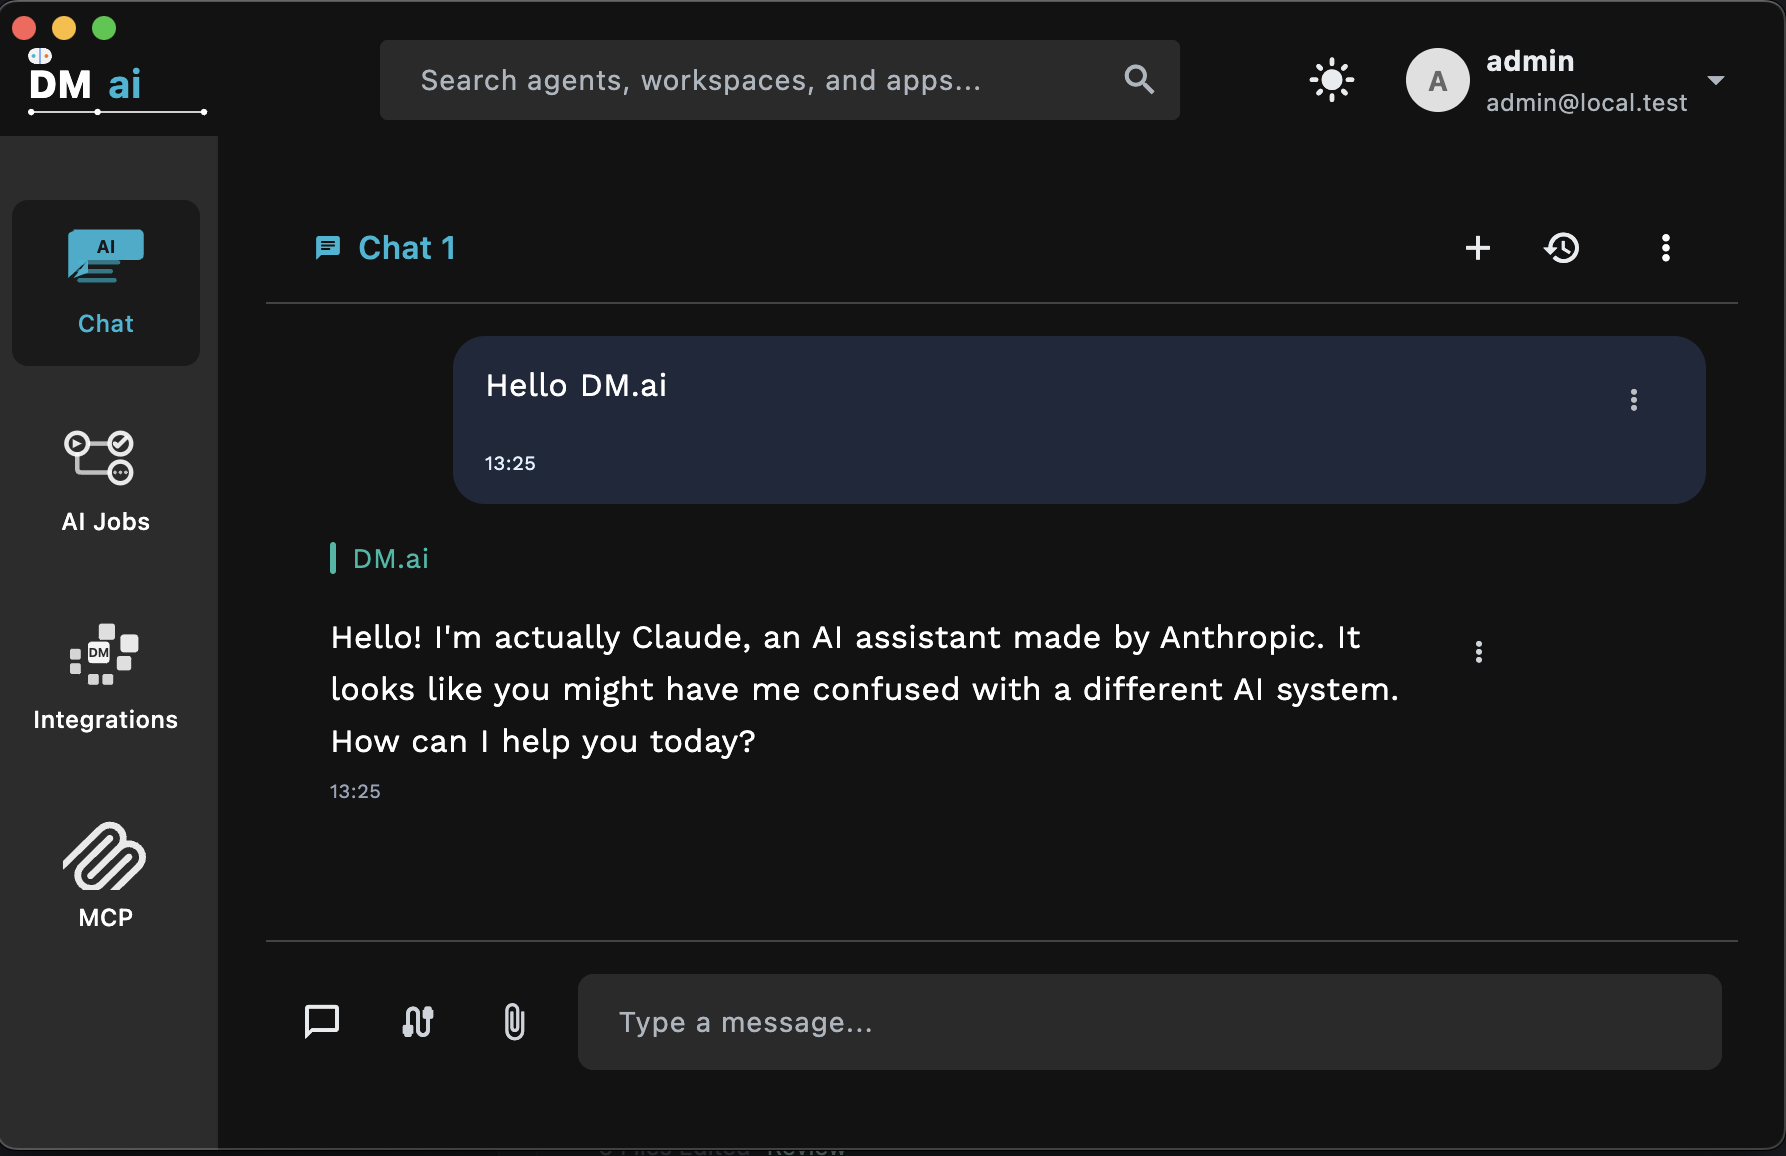This screenshot has width=1786, height=1156.
Task: Open options menu on DM.ai reply
Action: [x=1478, y=652]
